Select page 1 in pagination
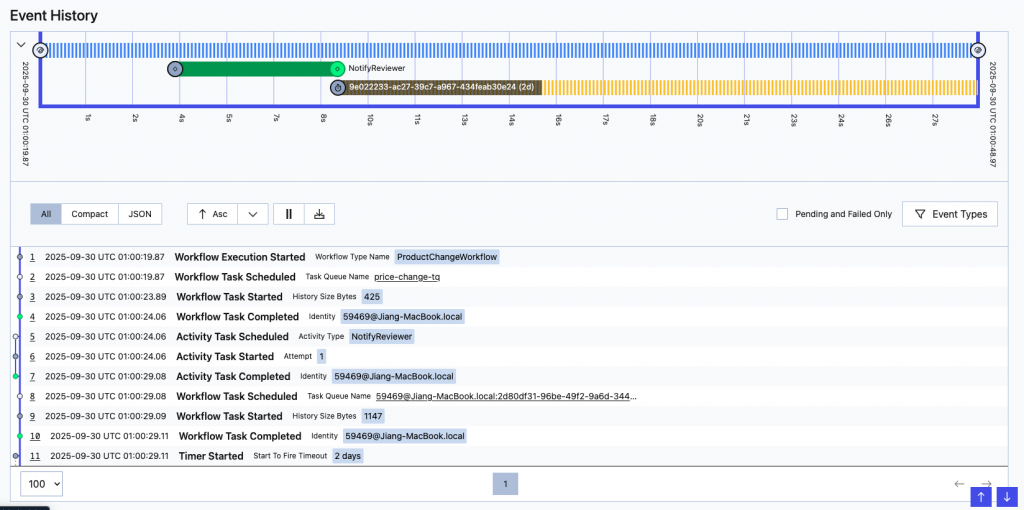Image resolution: width=1024 pixels, height=510 pixels. point(505,484)
